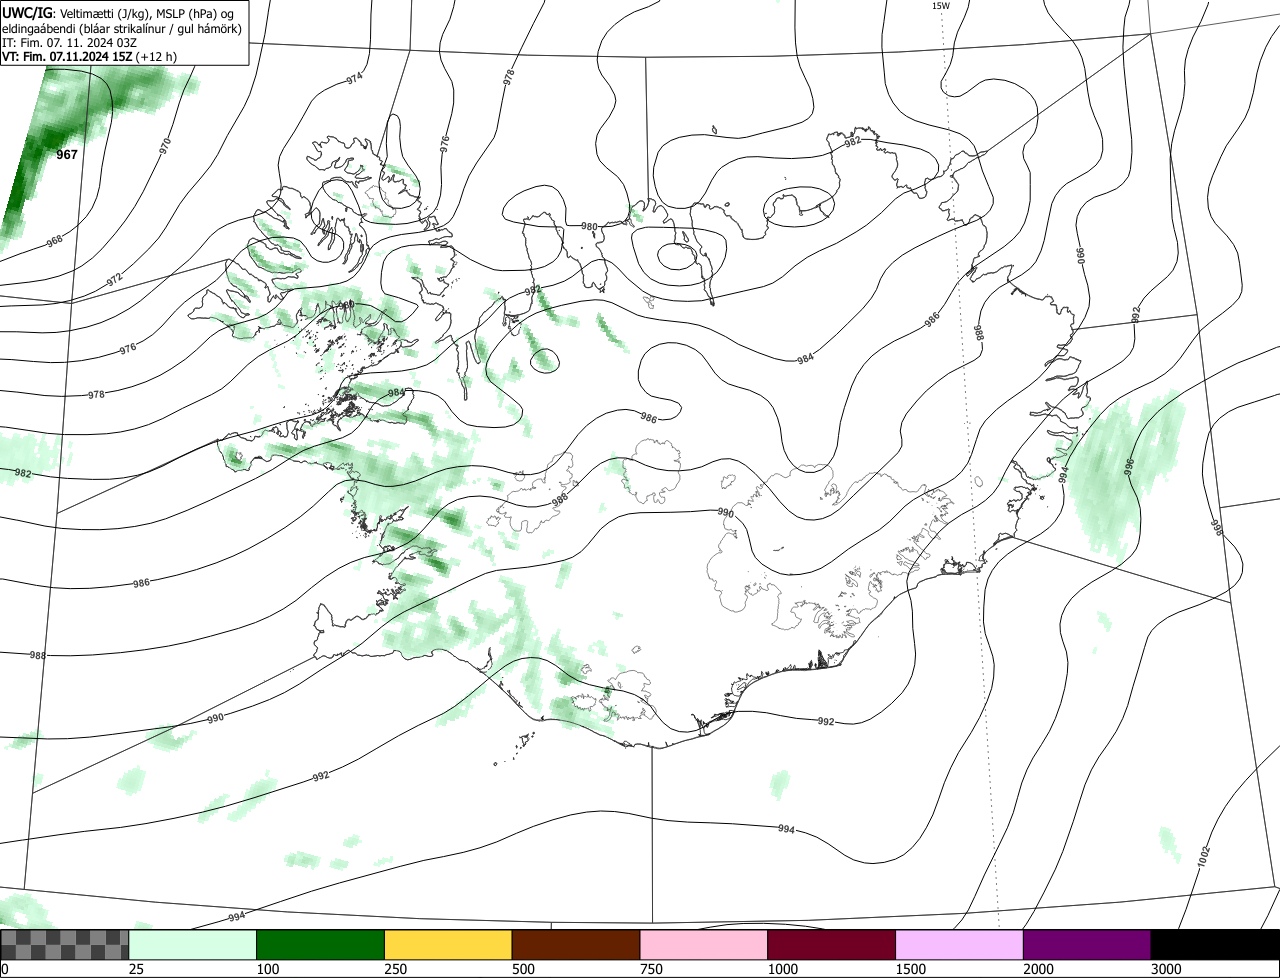Click the 'eldingaábendi (bláar strikalínur / gul hámörk)' line
The height and width of the screenshot is (978, 1280).
(122, 28)
